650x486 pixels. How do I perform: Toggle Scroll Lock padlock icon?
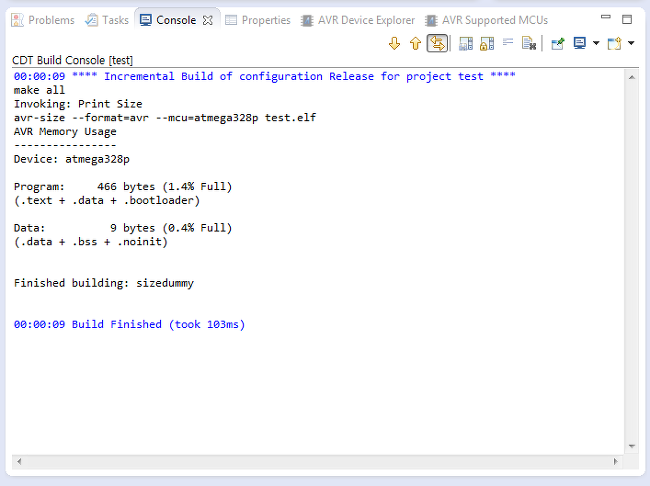click(487, 43)
